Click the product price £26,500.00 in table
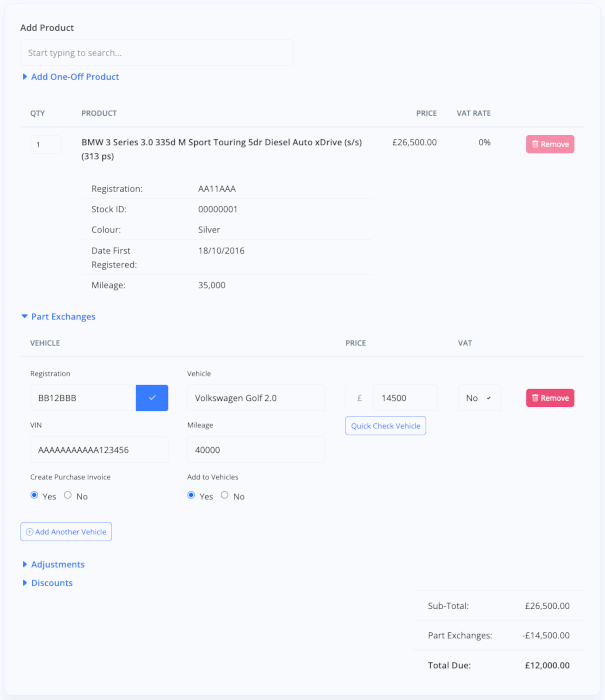Image resolution: width=605 pixels, height=700 pixels. 414,142
